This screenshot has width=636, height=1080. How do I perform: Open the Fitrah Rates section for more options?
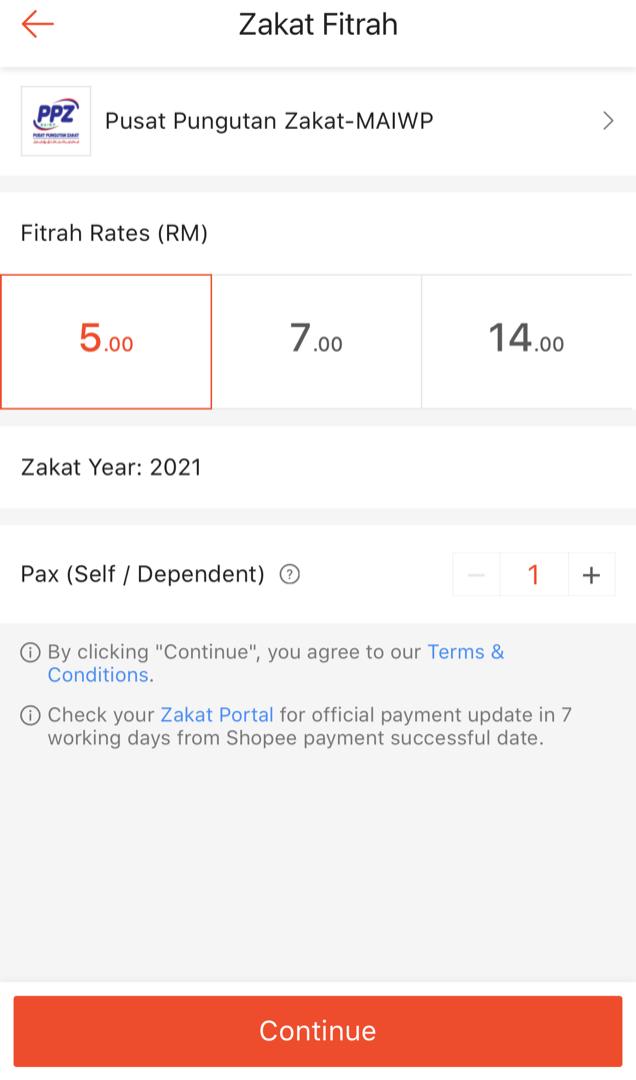click(x=113, y=233)
